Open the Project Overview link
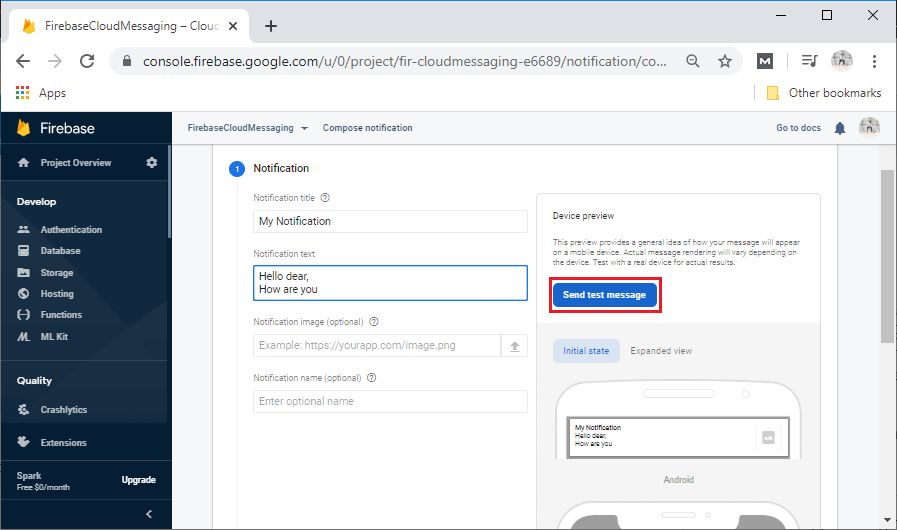This screenshot has width=897, height=530. coord(76,163)
